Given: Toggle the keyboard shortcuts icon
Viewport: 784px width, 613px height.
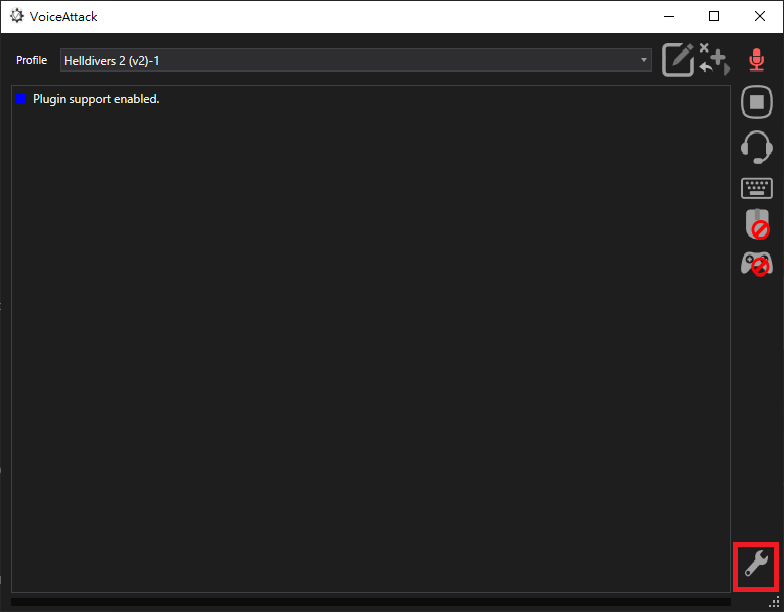Looking at the screenshot, I should point(756,188).
